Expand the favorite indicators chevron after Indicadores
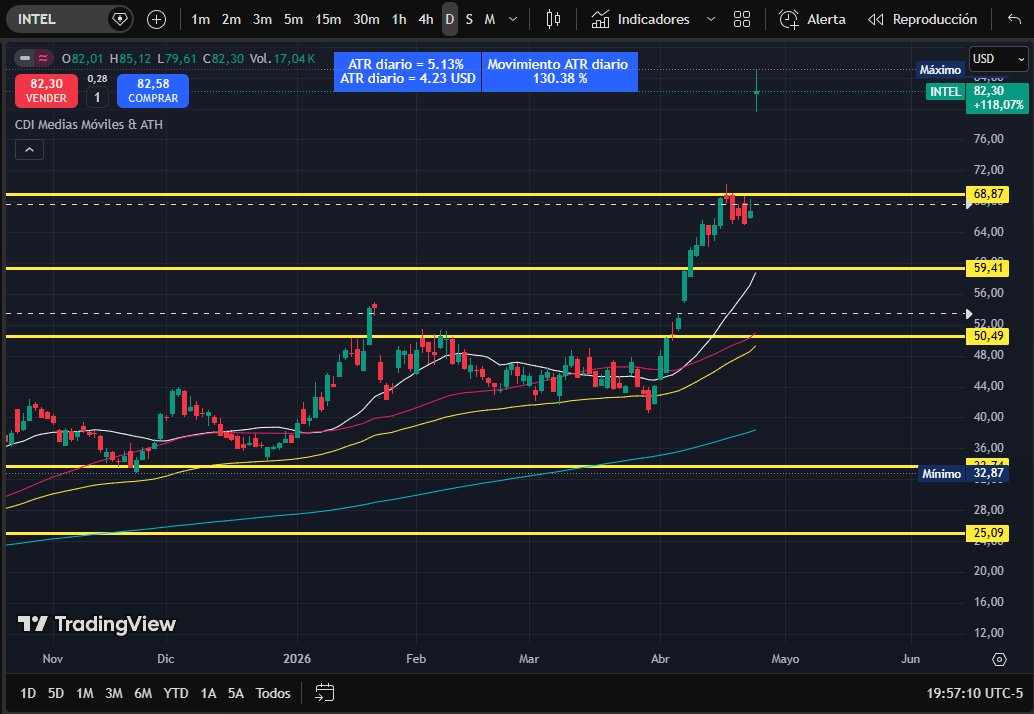Screen dimensions: 1034x714 [x=711, y=20]
